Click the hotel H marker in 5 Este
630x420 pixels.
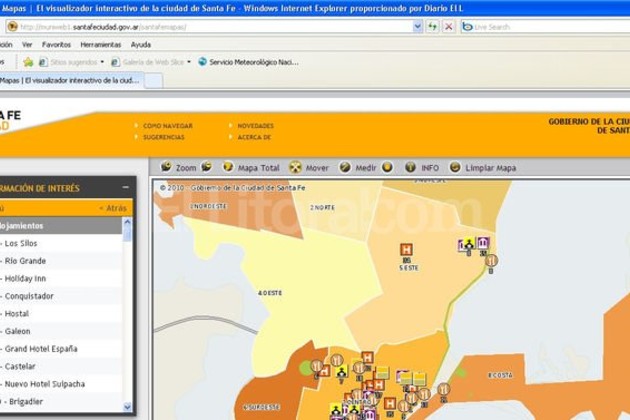pyautogui.click(x=406, y=249)
